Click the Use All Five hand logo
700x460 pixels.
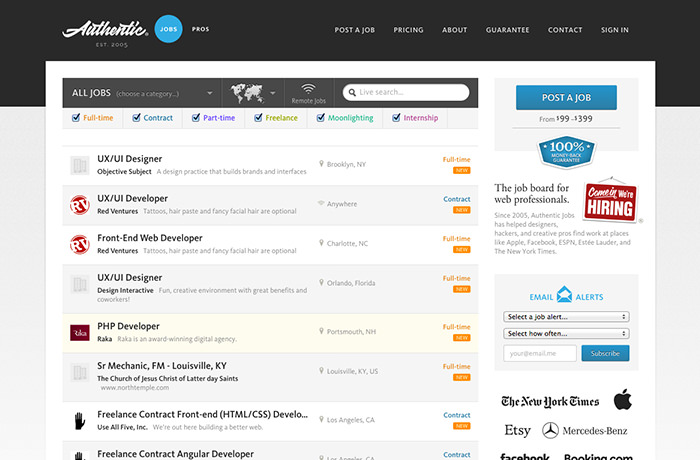(80, 419)
